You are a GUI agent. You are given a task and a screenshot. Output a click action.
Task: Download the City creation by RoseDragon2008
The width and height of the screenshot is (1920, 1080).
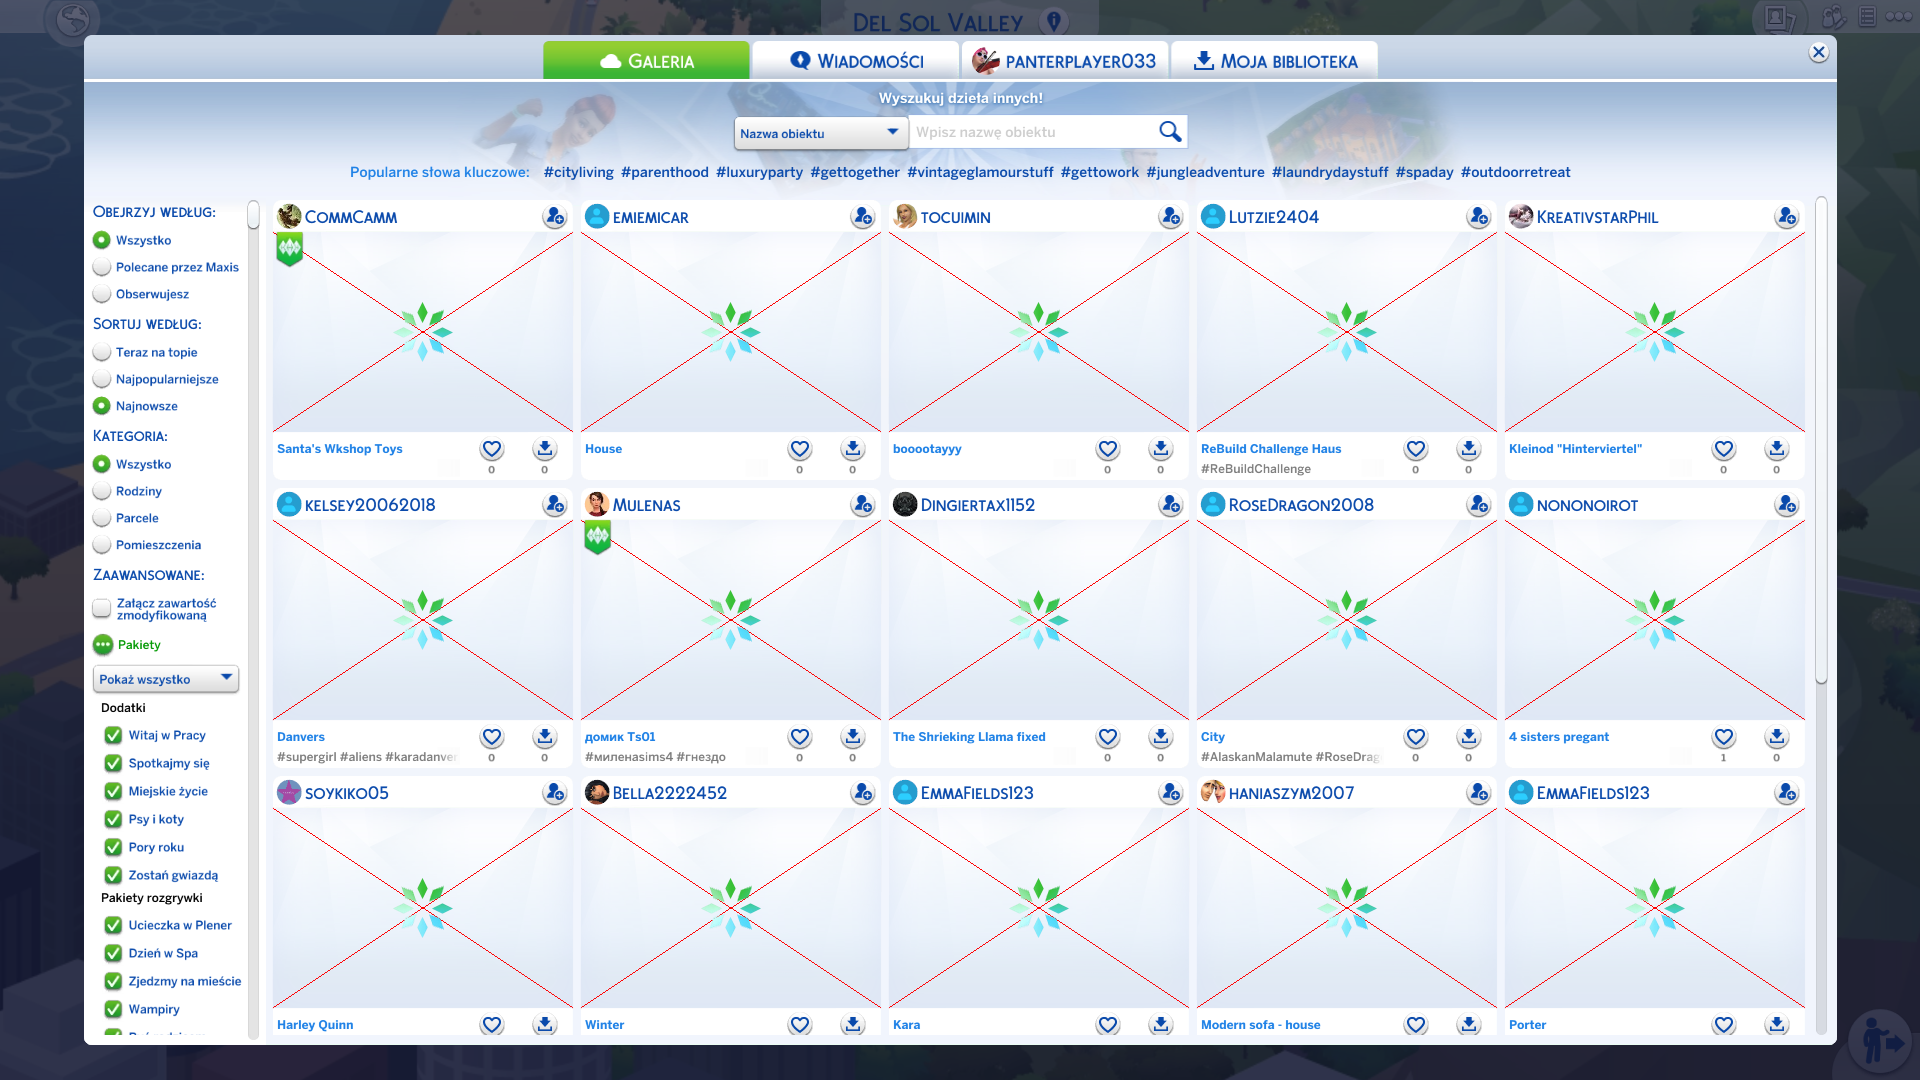[x=1468, y=738]
